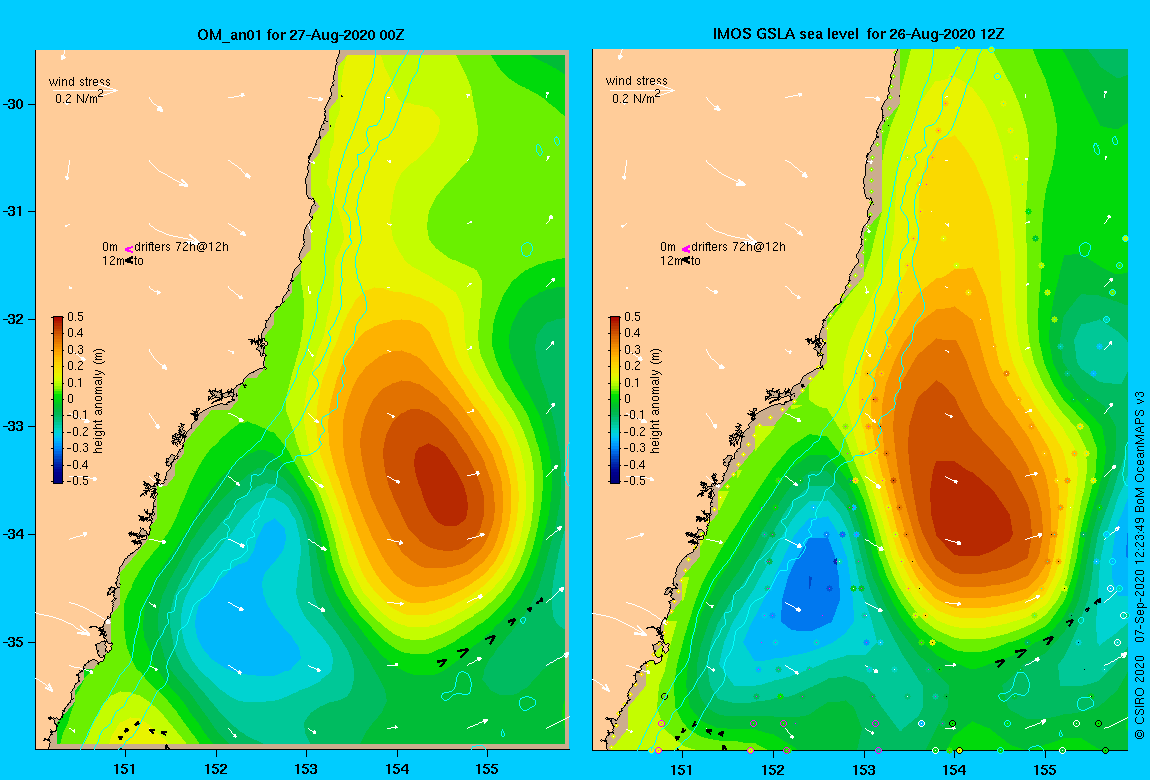Click longitude label '153' under right map
Screen dimensions: 1150x780
(863, 769)
